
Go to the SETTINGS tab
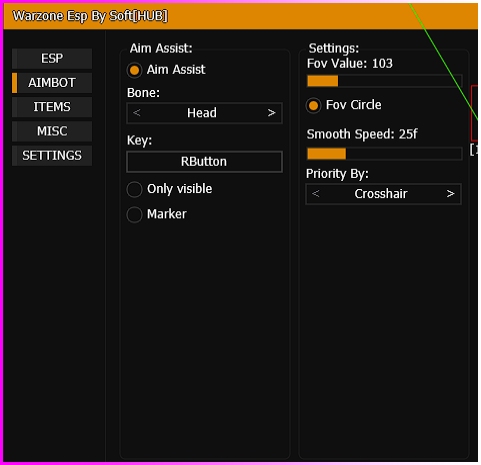52,155
